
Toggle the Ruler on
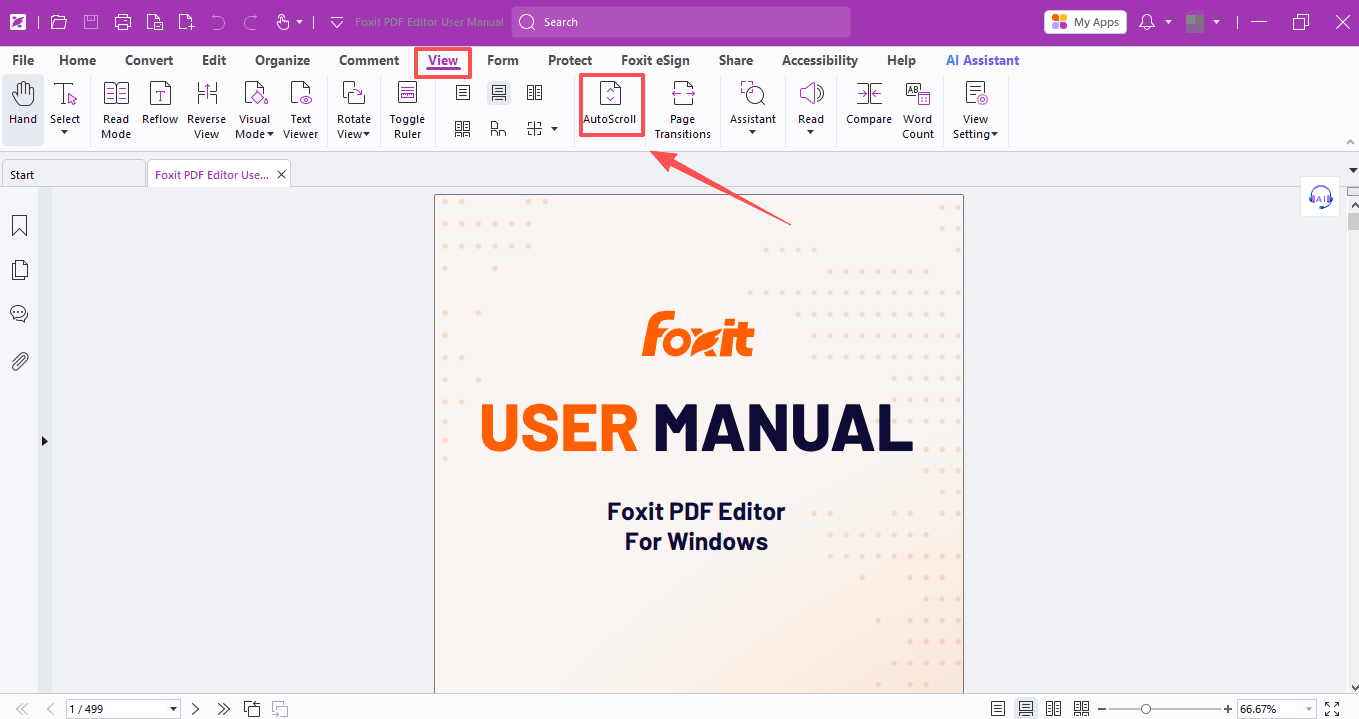407,110
